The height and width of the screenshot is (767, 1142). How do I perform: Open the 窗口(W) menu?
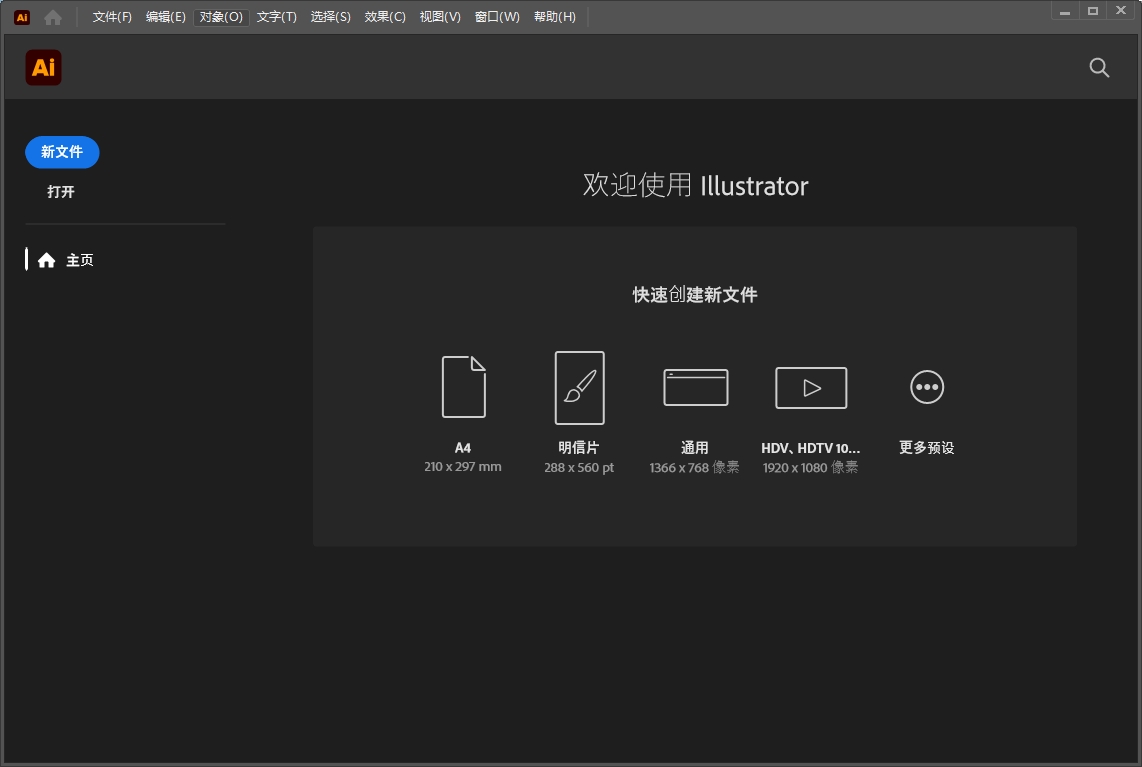[x=497, y=16]
